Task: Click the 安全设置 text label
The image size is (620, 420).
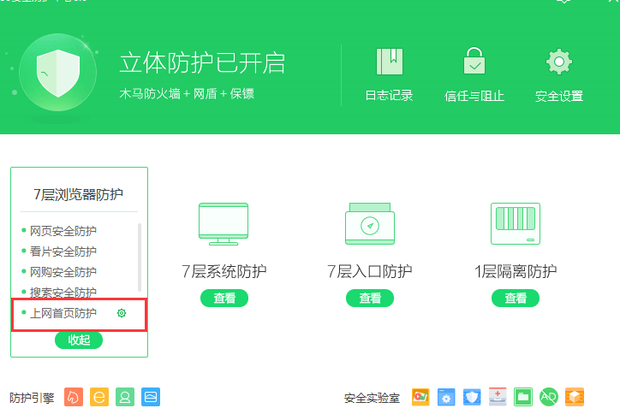Action: (559, 96)
